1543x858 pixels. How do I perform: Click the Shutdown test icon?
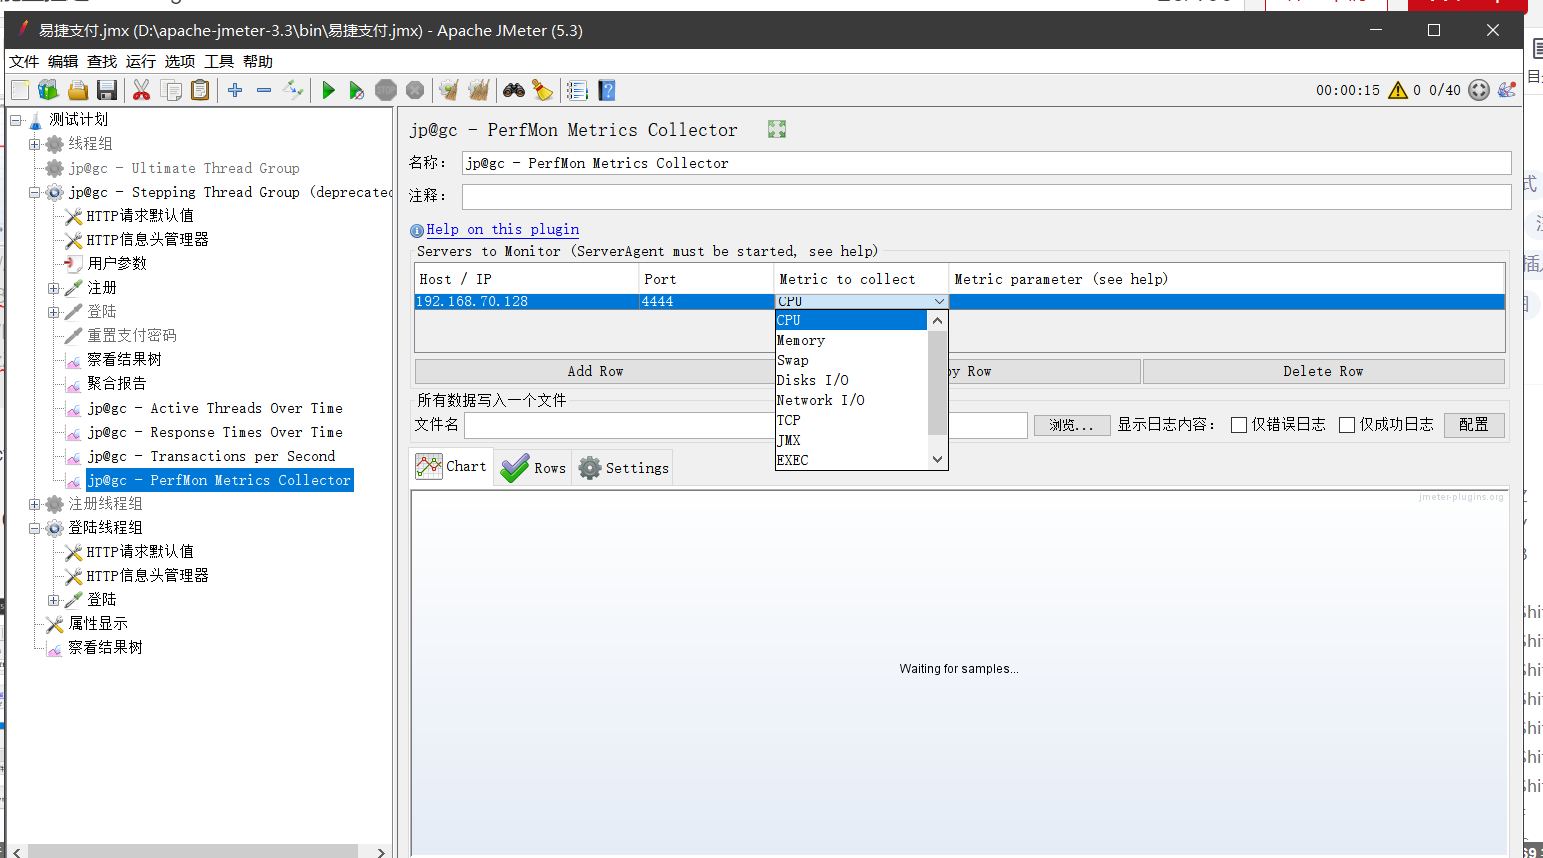tap(415, 90)
